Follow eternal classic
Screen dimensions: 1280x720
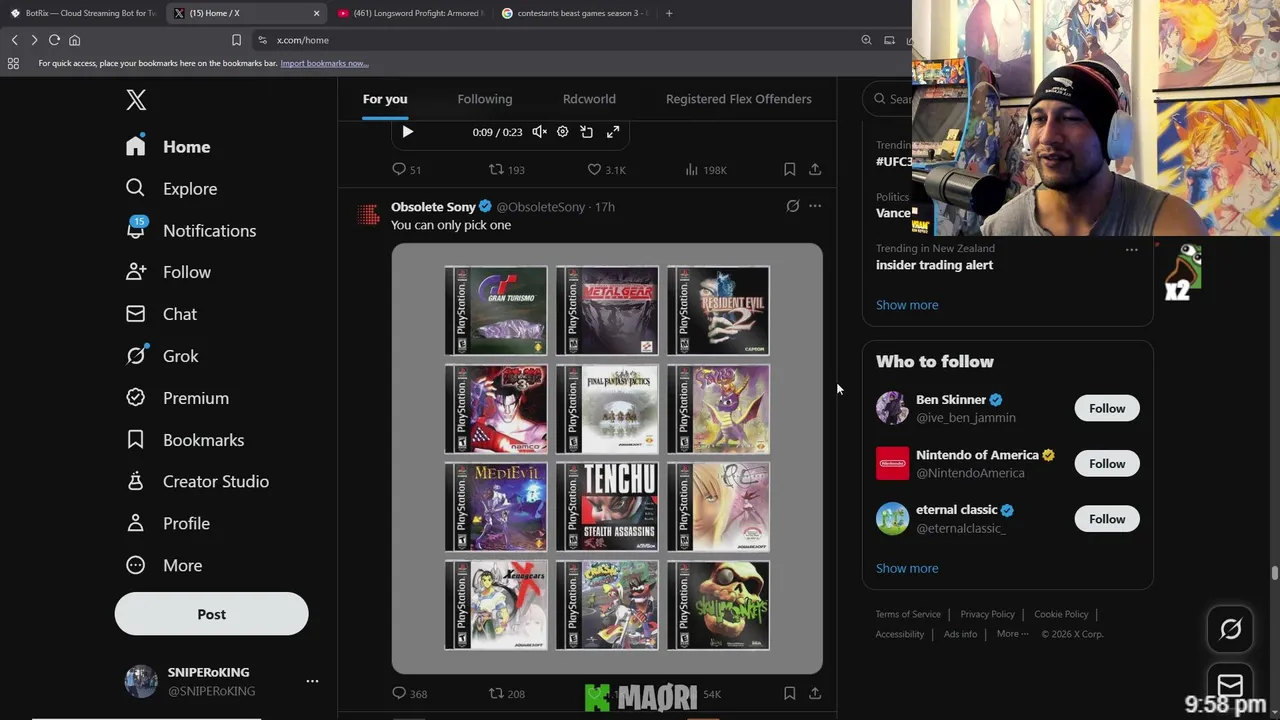(x=1107, y=519)
